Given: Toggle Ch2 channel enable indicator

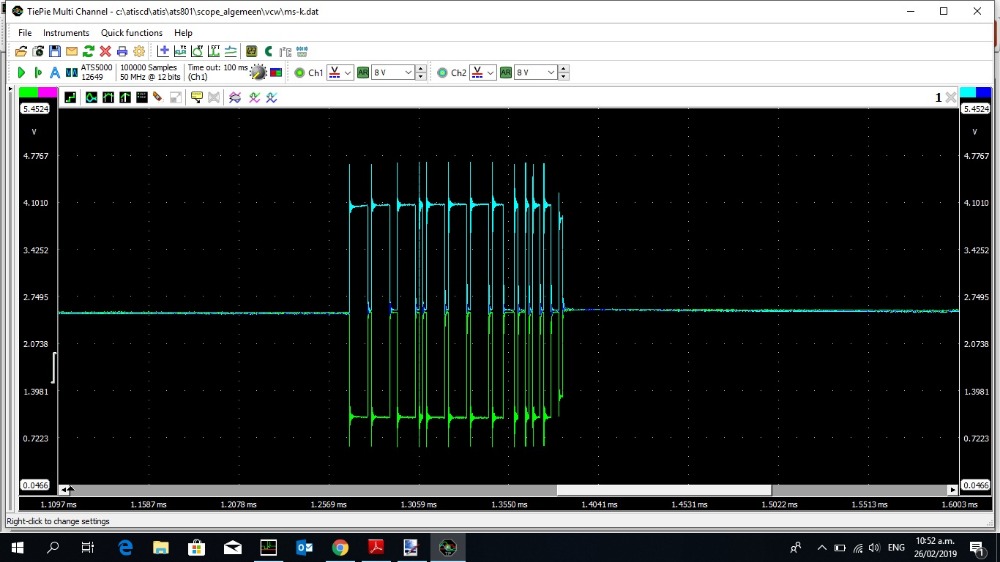Looking at the screenshot, I should point(442,73).
